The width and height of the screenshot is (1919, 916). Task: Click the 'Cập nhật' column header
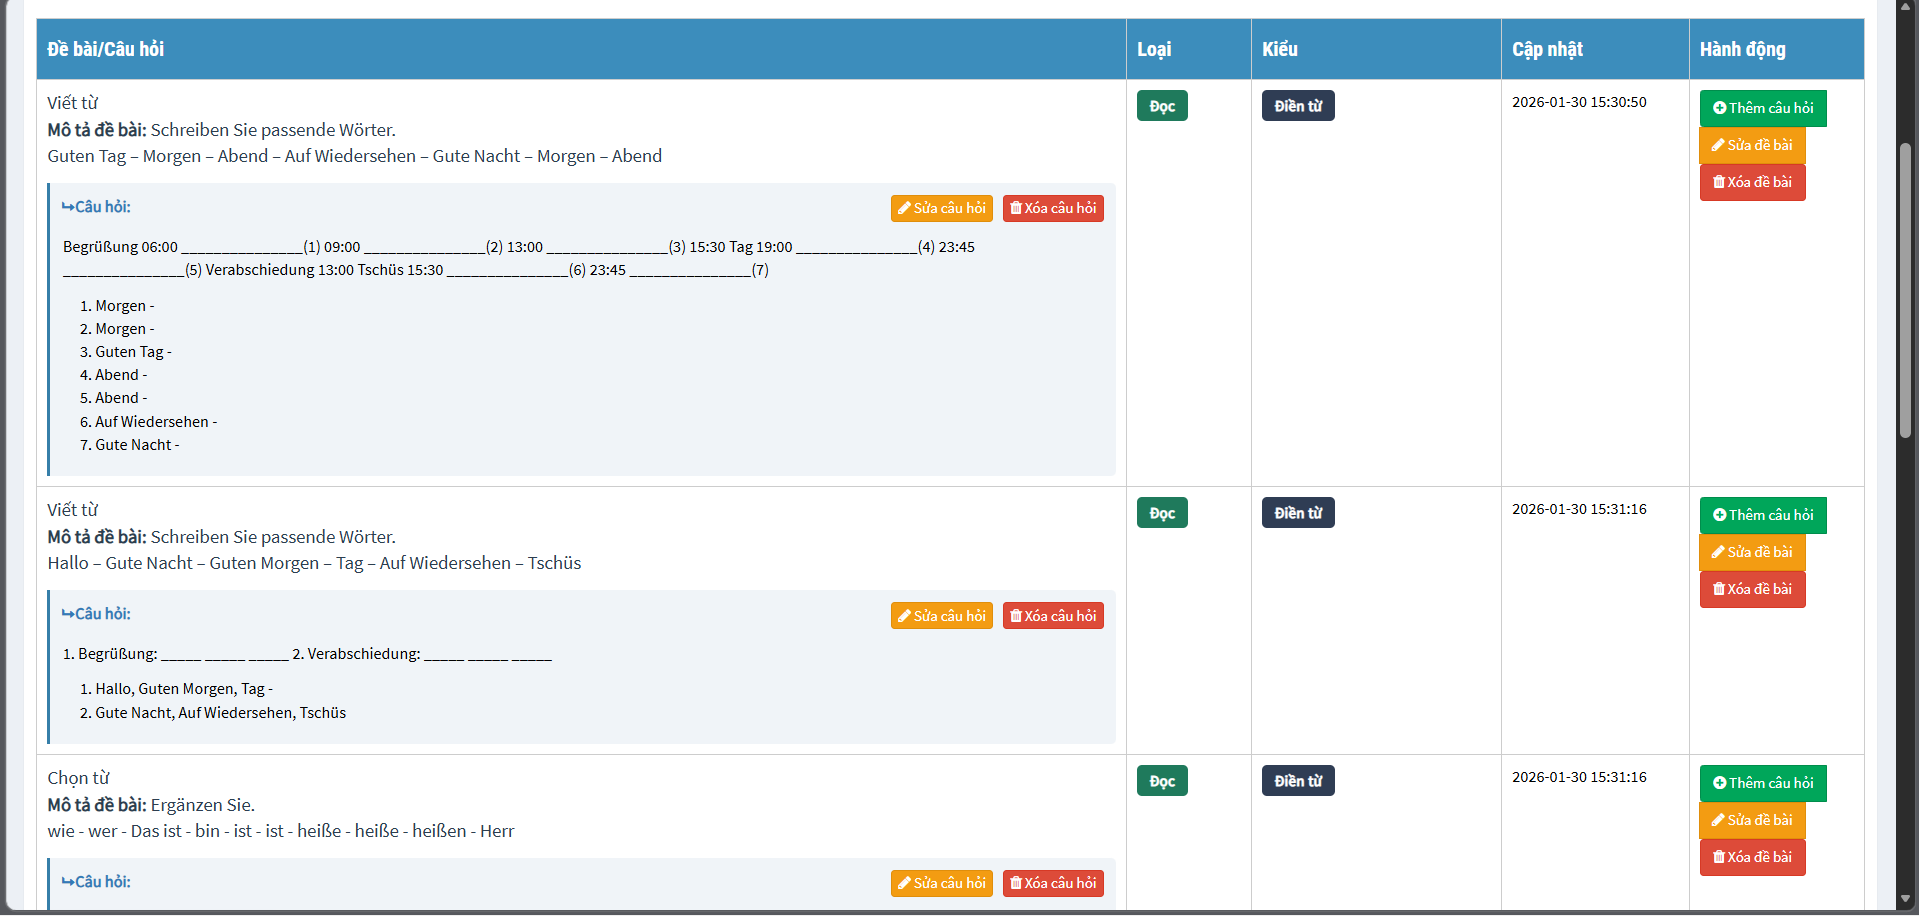(x=1547, y=49)
